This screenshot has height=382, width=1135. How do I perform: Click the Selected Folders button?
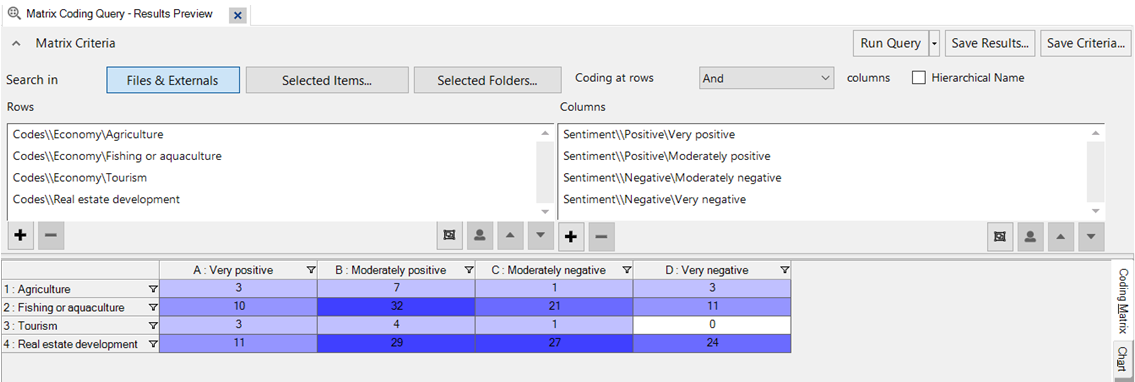[x=487, y=80]
